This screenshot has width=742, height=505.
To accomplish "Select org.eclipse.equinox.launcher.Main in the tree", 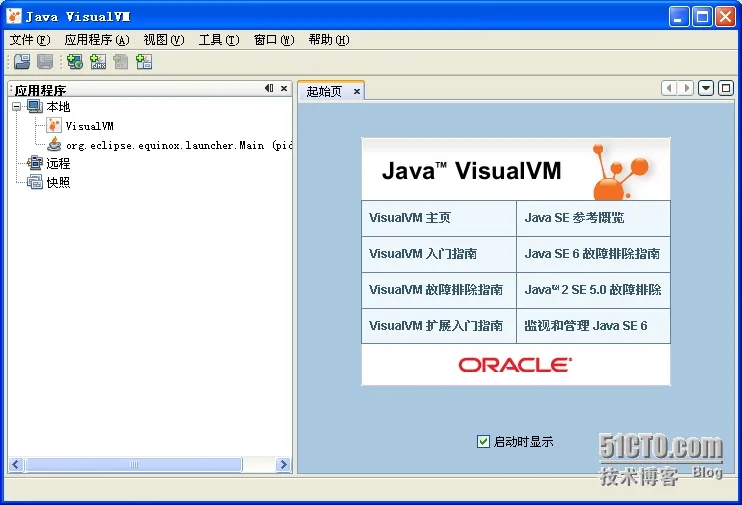I will pyautogui.click(x=179, y=145).
